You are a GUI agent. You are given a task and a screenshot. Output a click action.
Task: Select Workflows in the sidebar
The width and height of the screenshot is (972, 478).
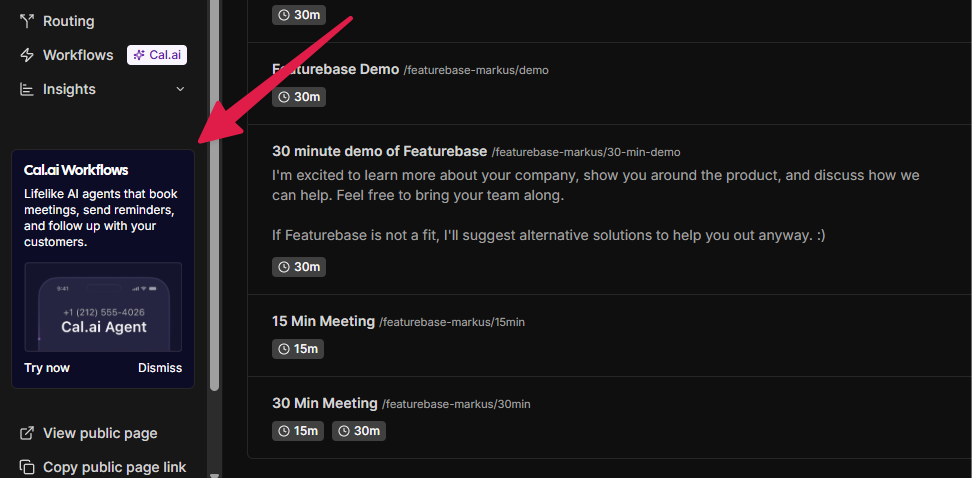click(78, 55)
